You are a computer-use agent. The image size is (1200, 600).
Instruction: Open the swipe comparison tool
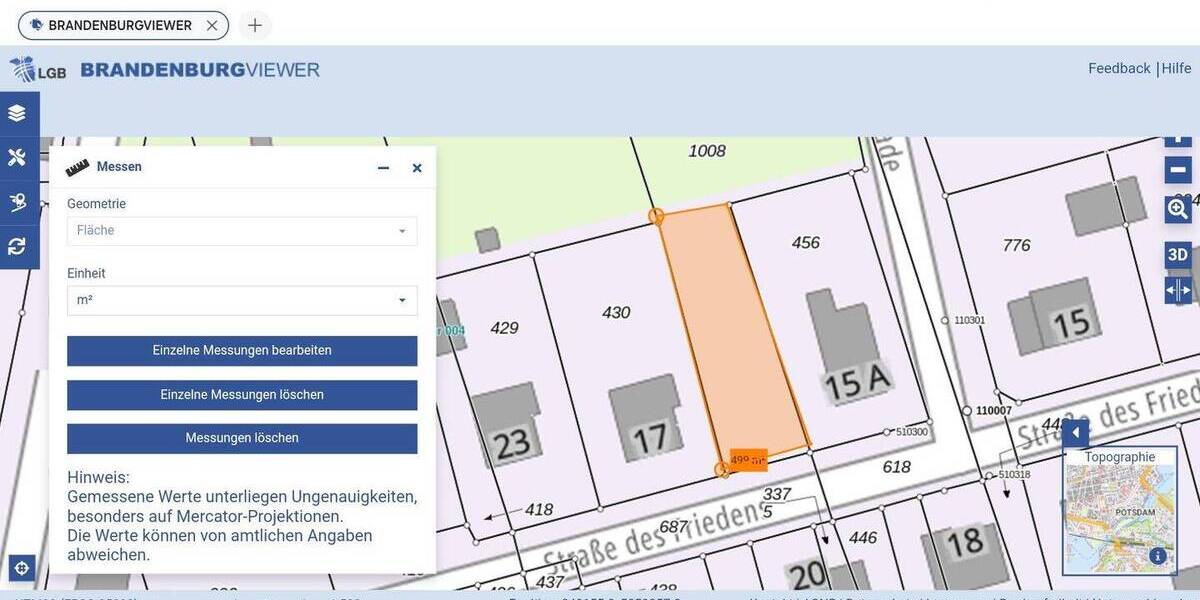pos(1178,291)
